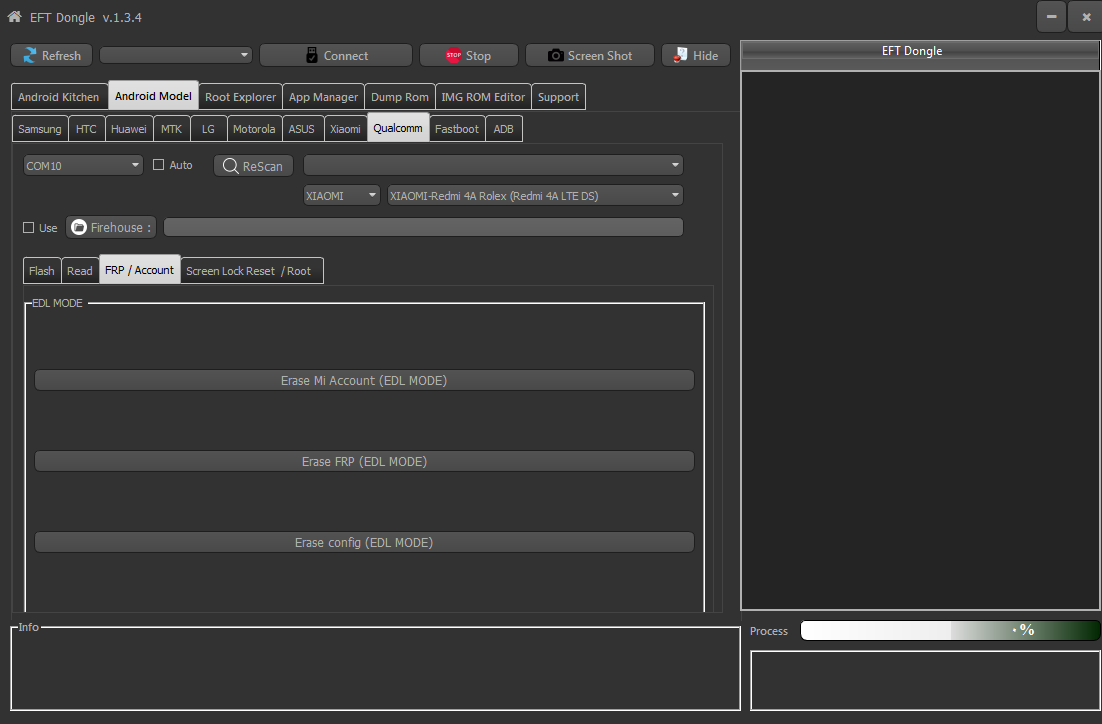Image resolution: width=1102 pixels, height=724 pixels.
Task: Select the HTC brand tab
Action: [x=86, y=129]
